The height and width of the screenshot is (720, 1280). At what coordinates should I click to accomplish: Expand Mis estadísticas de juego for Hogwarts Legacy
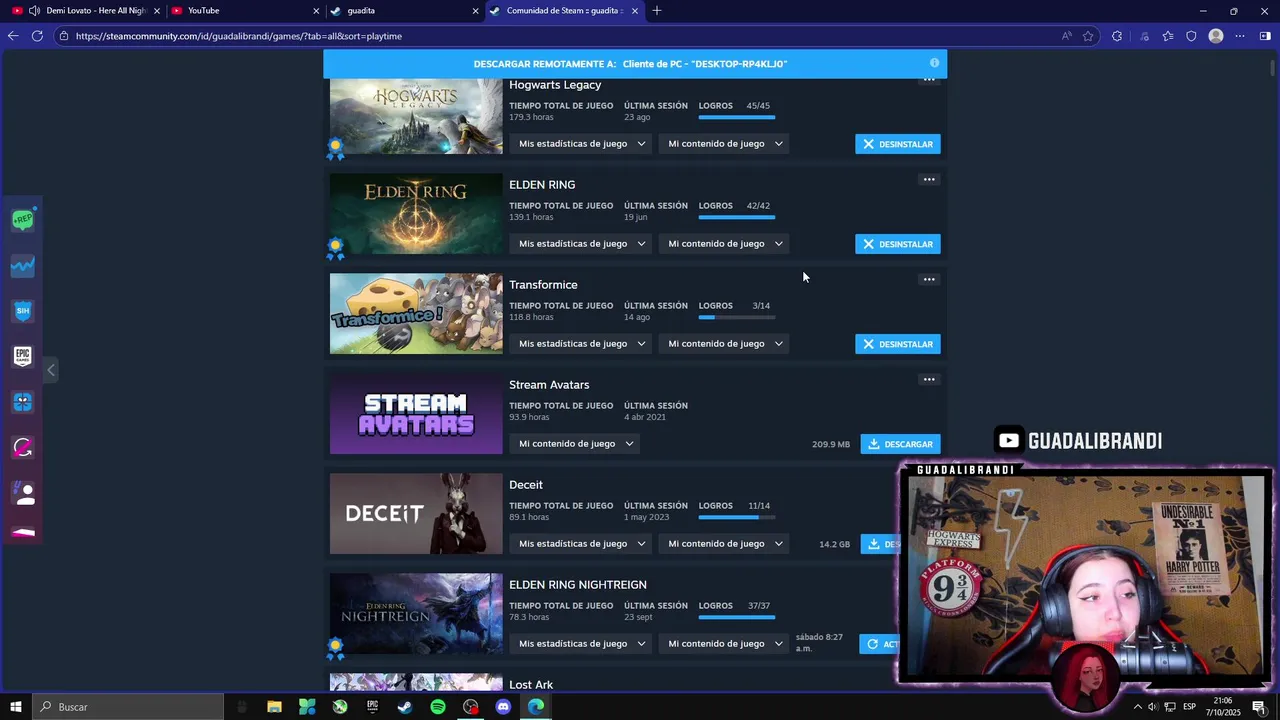pyautogui.click(x=582, y=144)
